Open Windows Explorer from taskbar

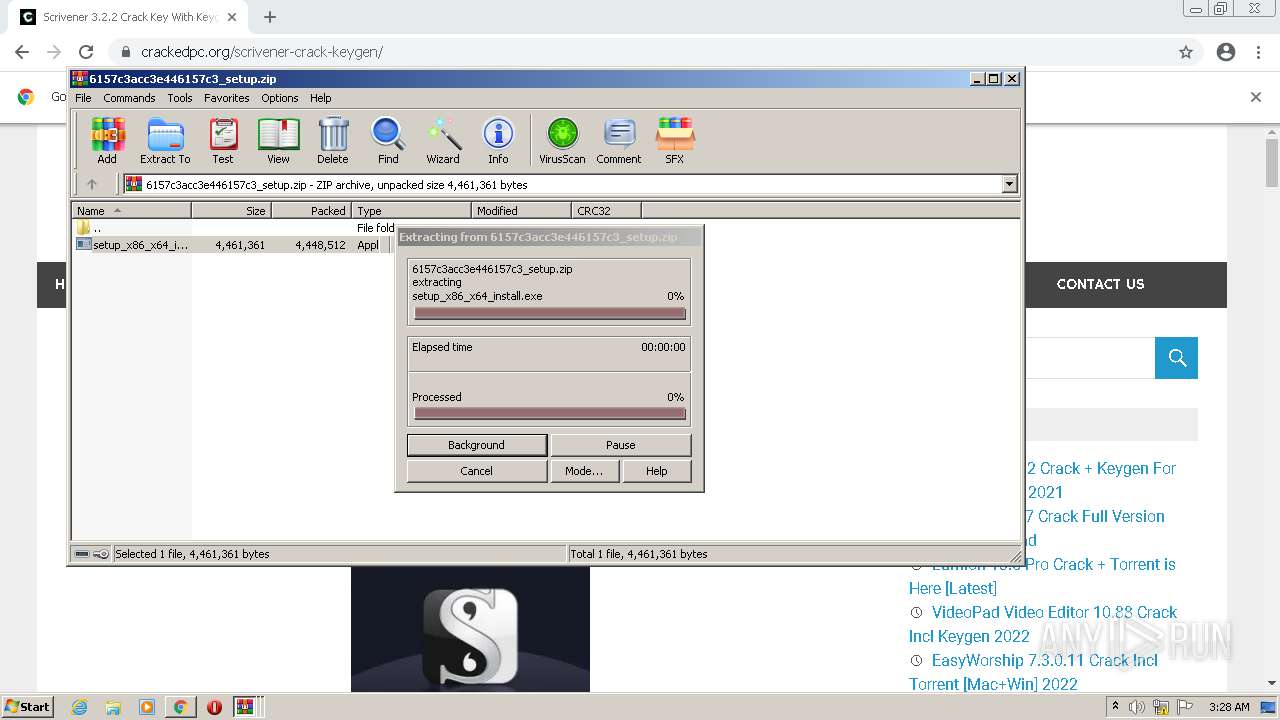(x=113, y=707)
